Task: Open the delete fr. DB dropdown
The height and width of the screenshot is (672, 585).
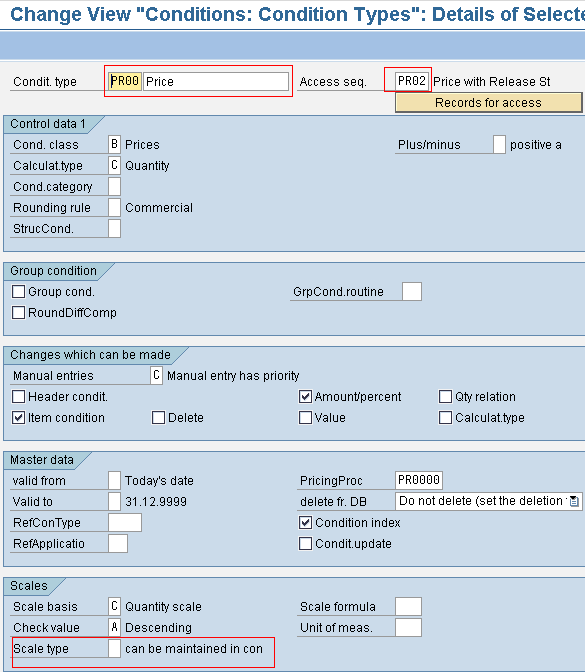Action: [488, 501]
